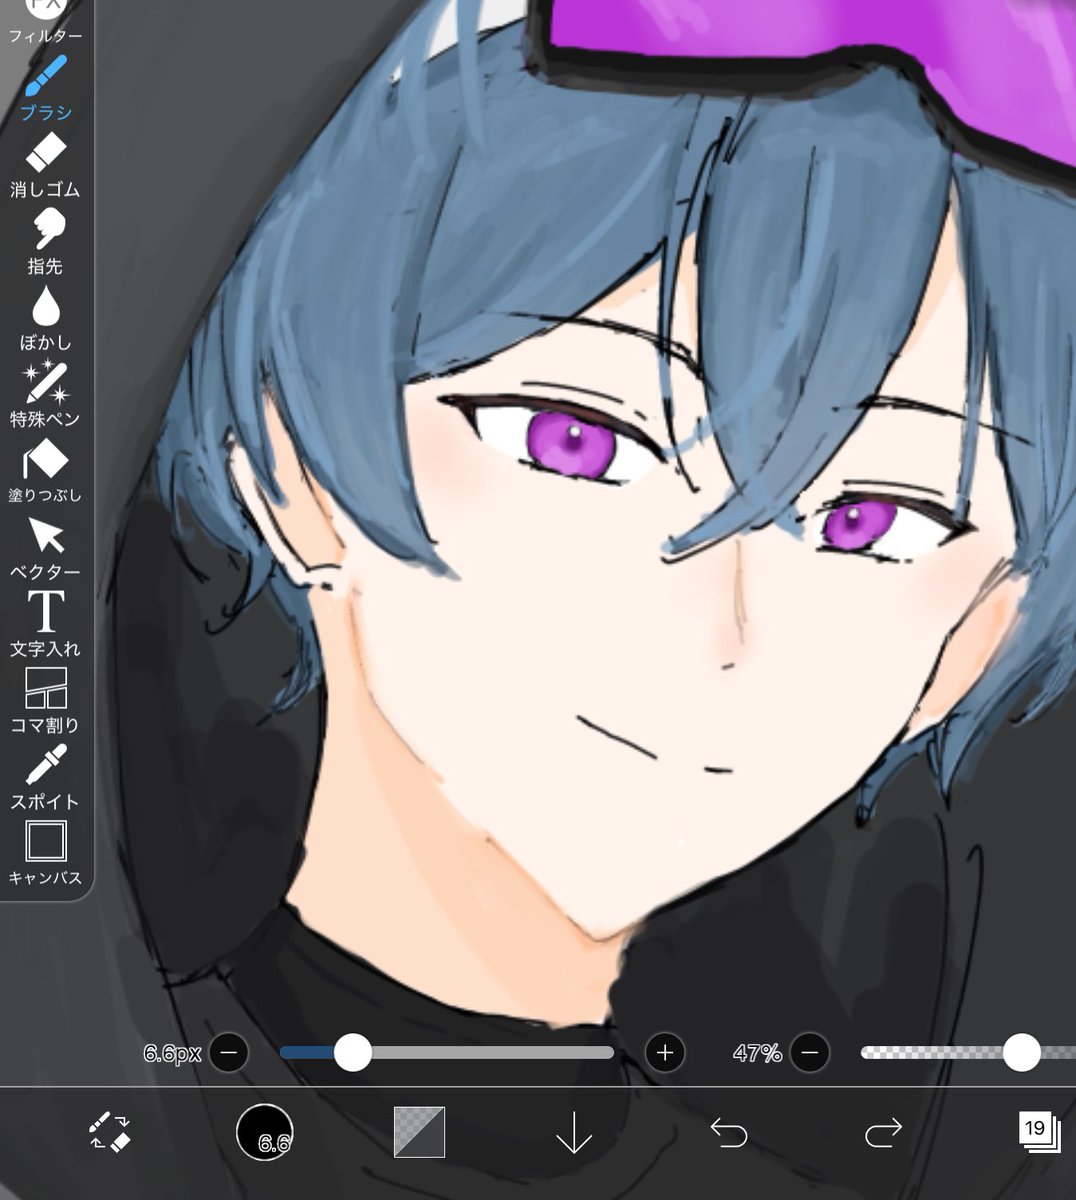The height and width of the screenshot is (1200, 1076).
Task: Select the ブラシ brush tool
Action: (x=45, y=88)
